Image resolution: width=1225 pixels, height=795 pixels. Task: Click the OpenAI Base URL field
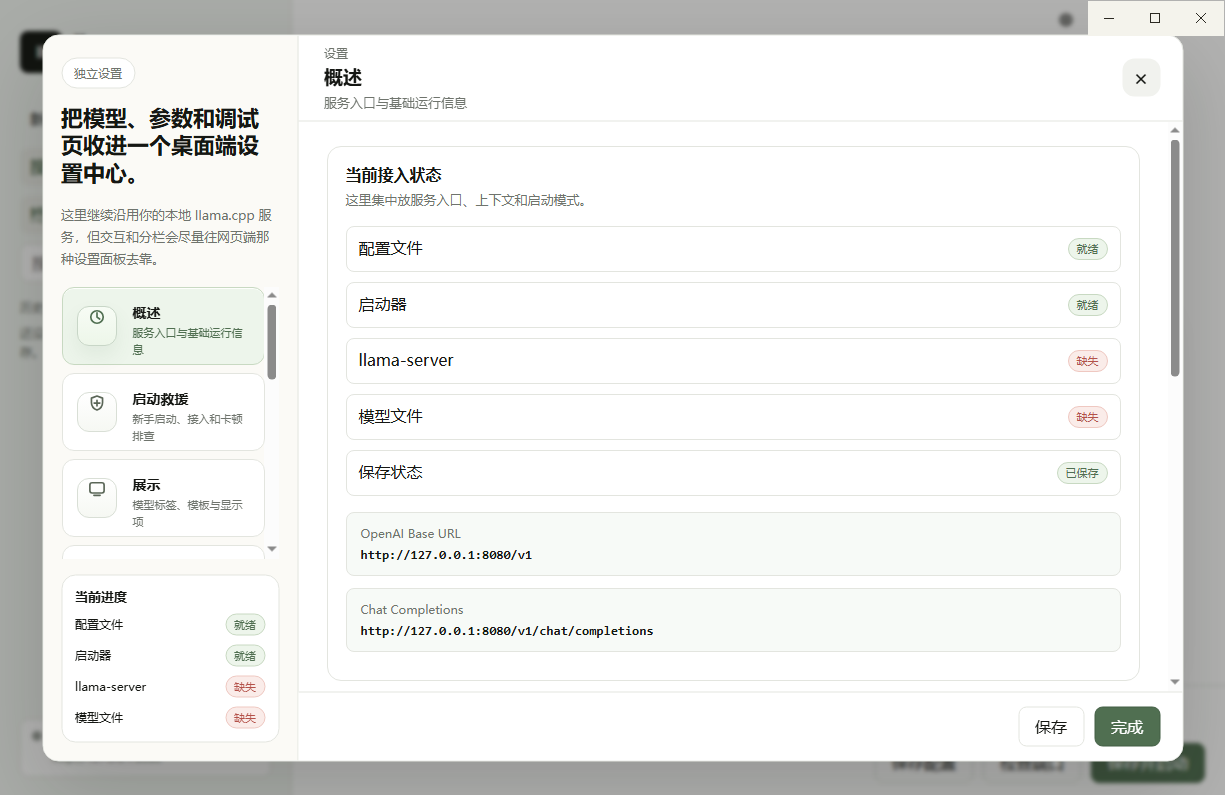coord(733,544)
